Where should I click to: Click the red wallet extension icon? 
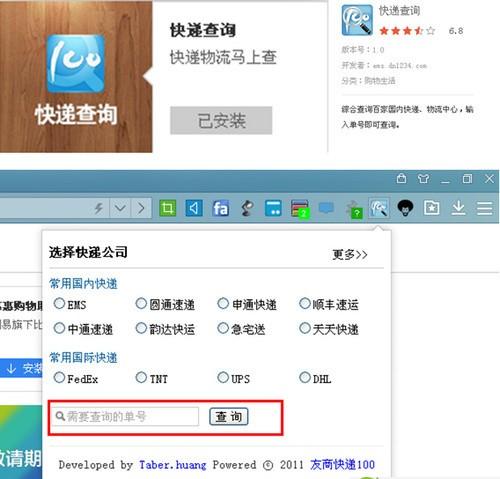(x=300, y=209)
